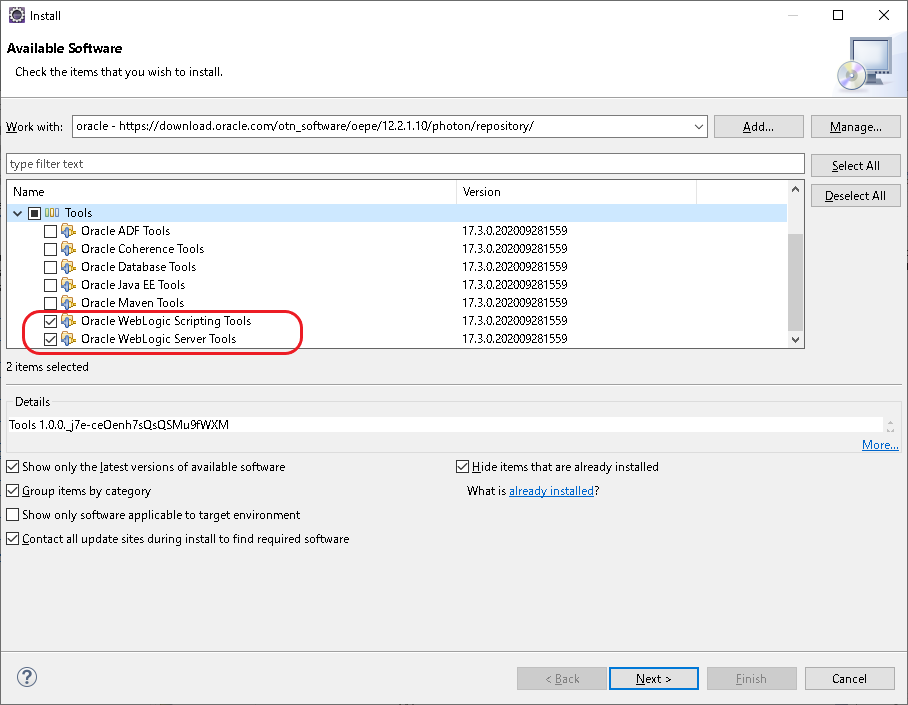Click Select All button

[855, 166]
